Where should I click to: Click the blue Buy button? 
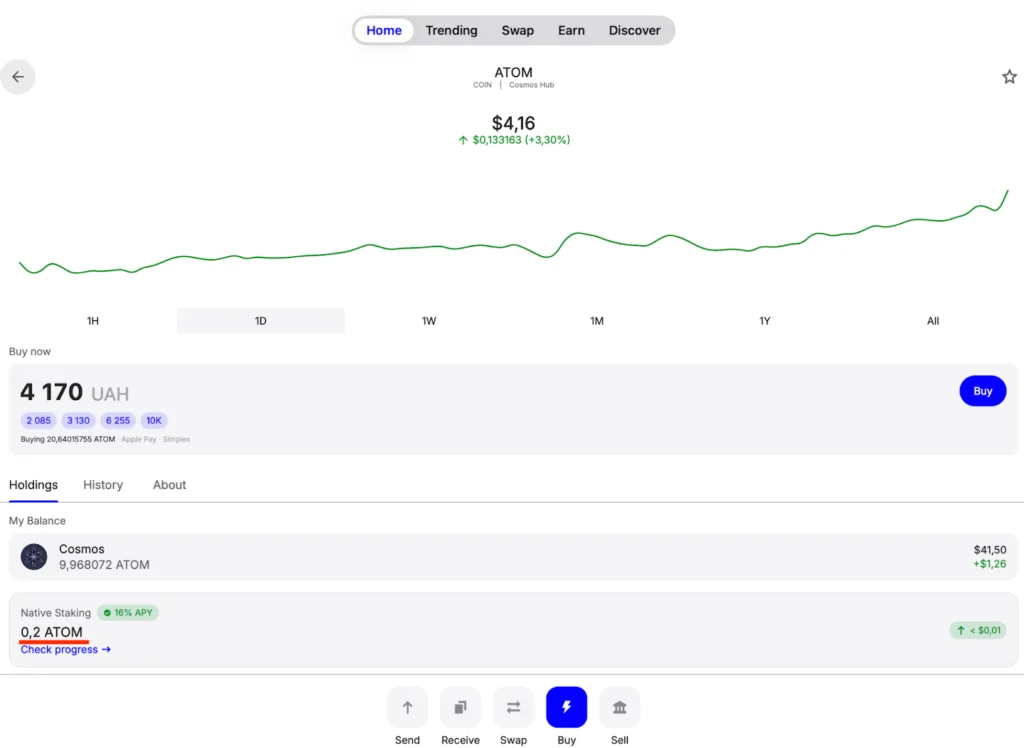point(982,391)
